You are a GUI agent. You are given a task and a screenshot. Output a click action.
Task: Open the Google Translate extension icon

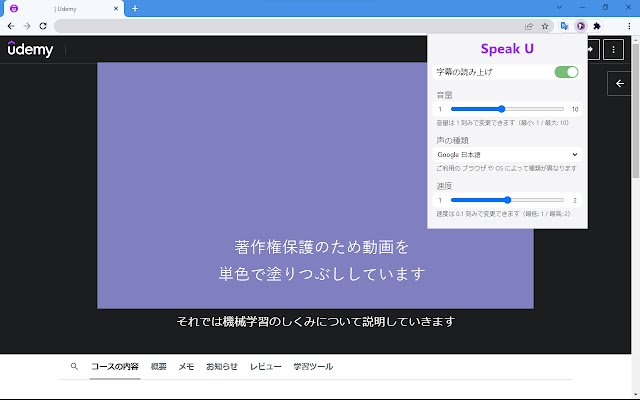pyautogui.click(x=564, y=26)
